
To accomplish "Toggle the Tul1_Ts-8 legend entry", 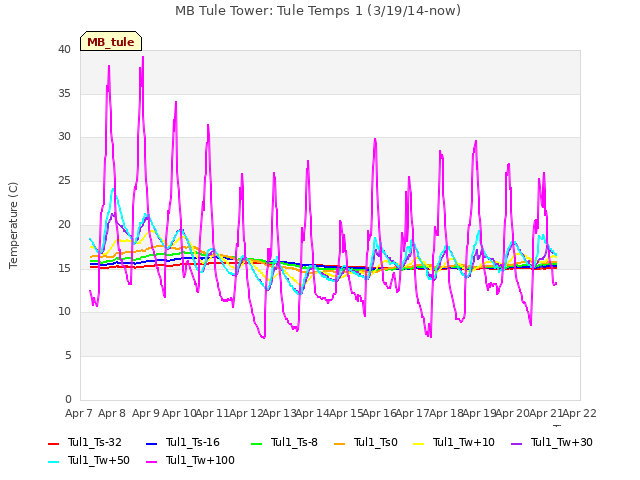I will [284, 442].
